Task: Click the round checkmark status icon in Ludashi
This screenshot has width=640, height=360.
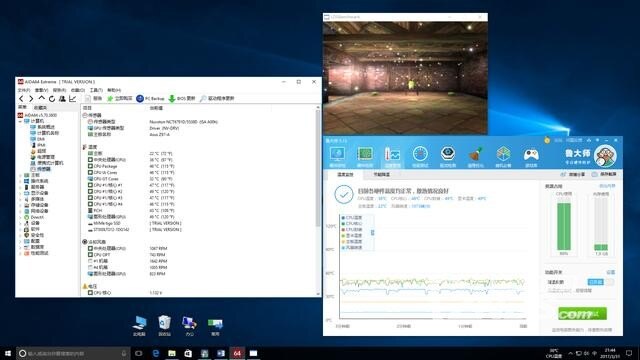Action: coord(344,195)
